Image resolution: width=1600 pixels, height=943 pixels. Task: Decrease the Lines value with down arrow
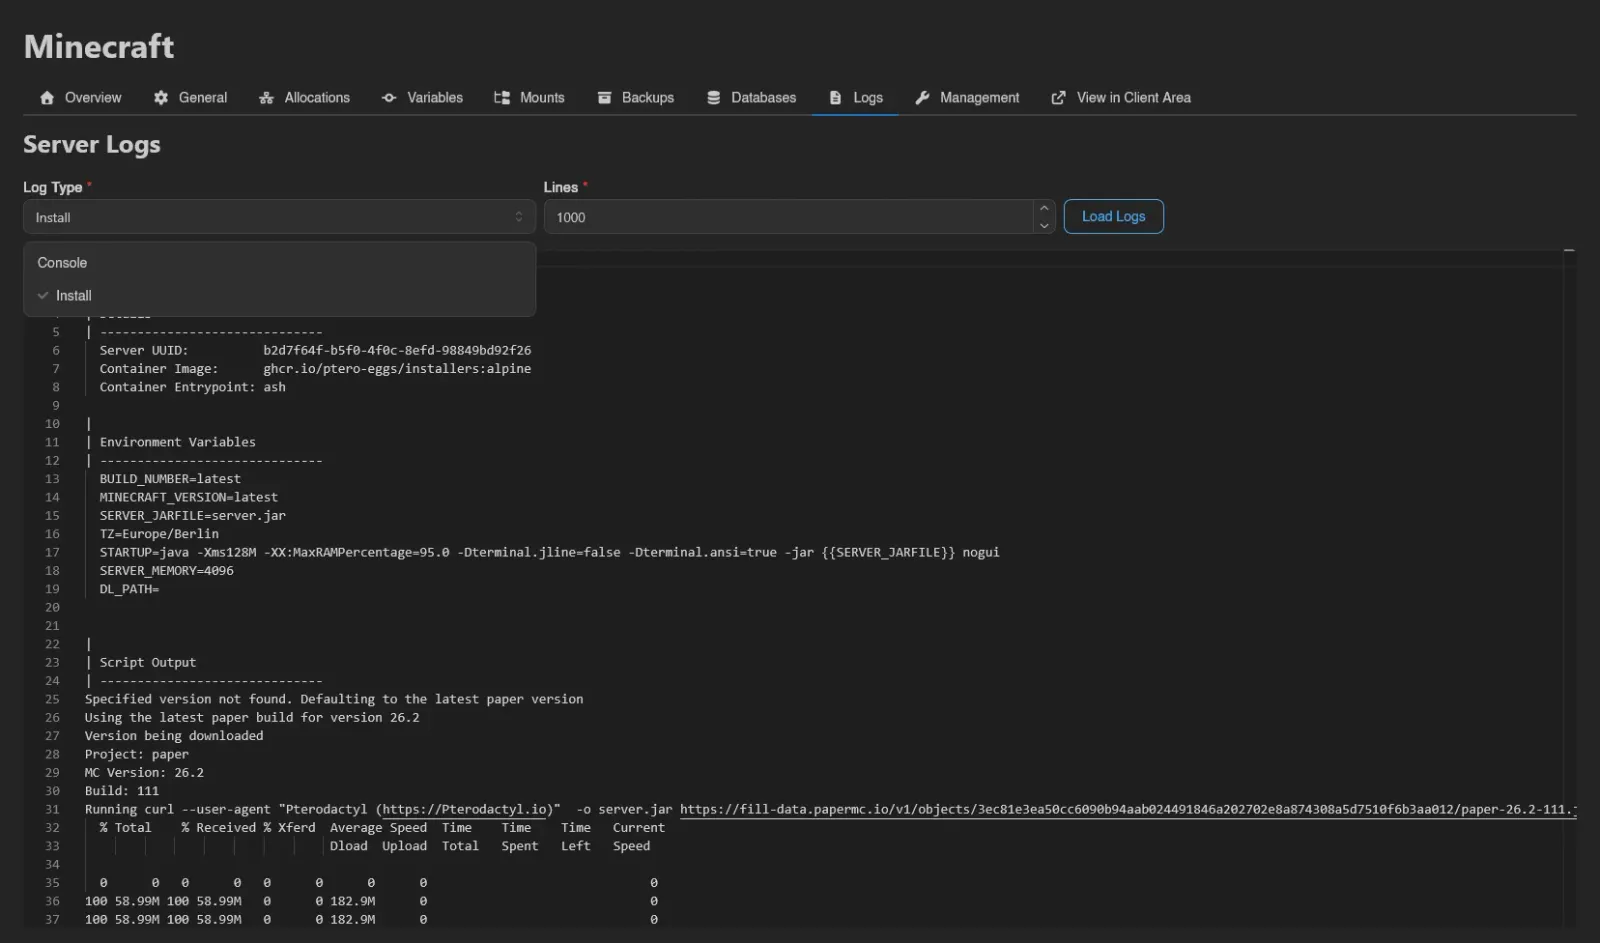(x=1044, y=226)
